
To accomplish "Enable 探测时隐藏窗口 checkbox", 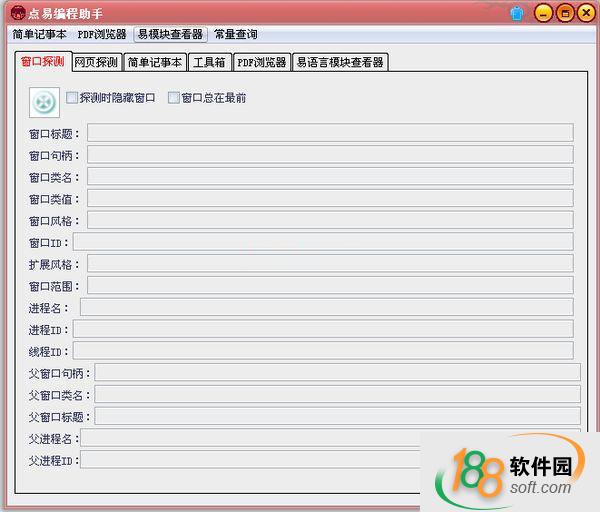I will pyautogui.click(x=72, y=98).
